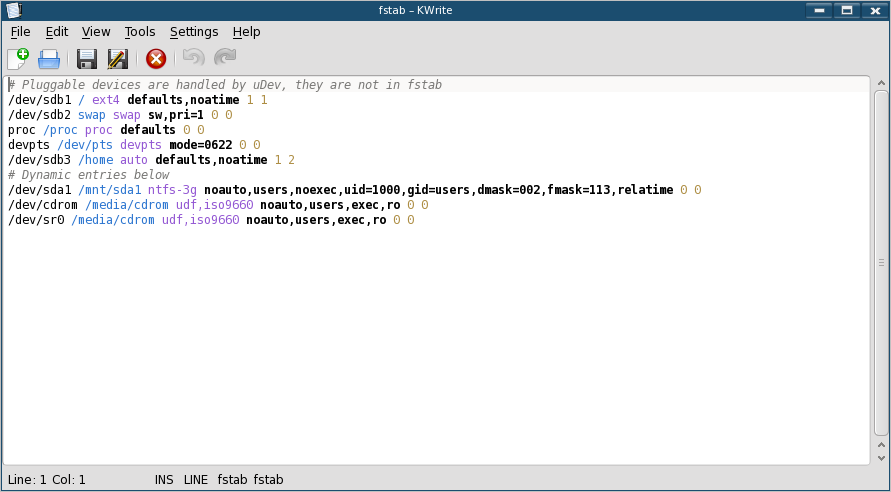Click '/dev/sdb3' device text
The width and height of the screenshot is (891, 492).
pos(39,160)
